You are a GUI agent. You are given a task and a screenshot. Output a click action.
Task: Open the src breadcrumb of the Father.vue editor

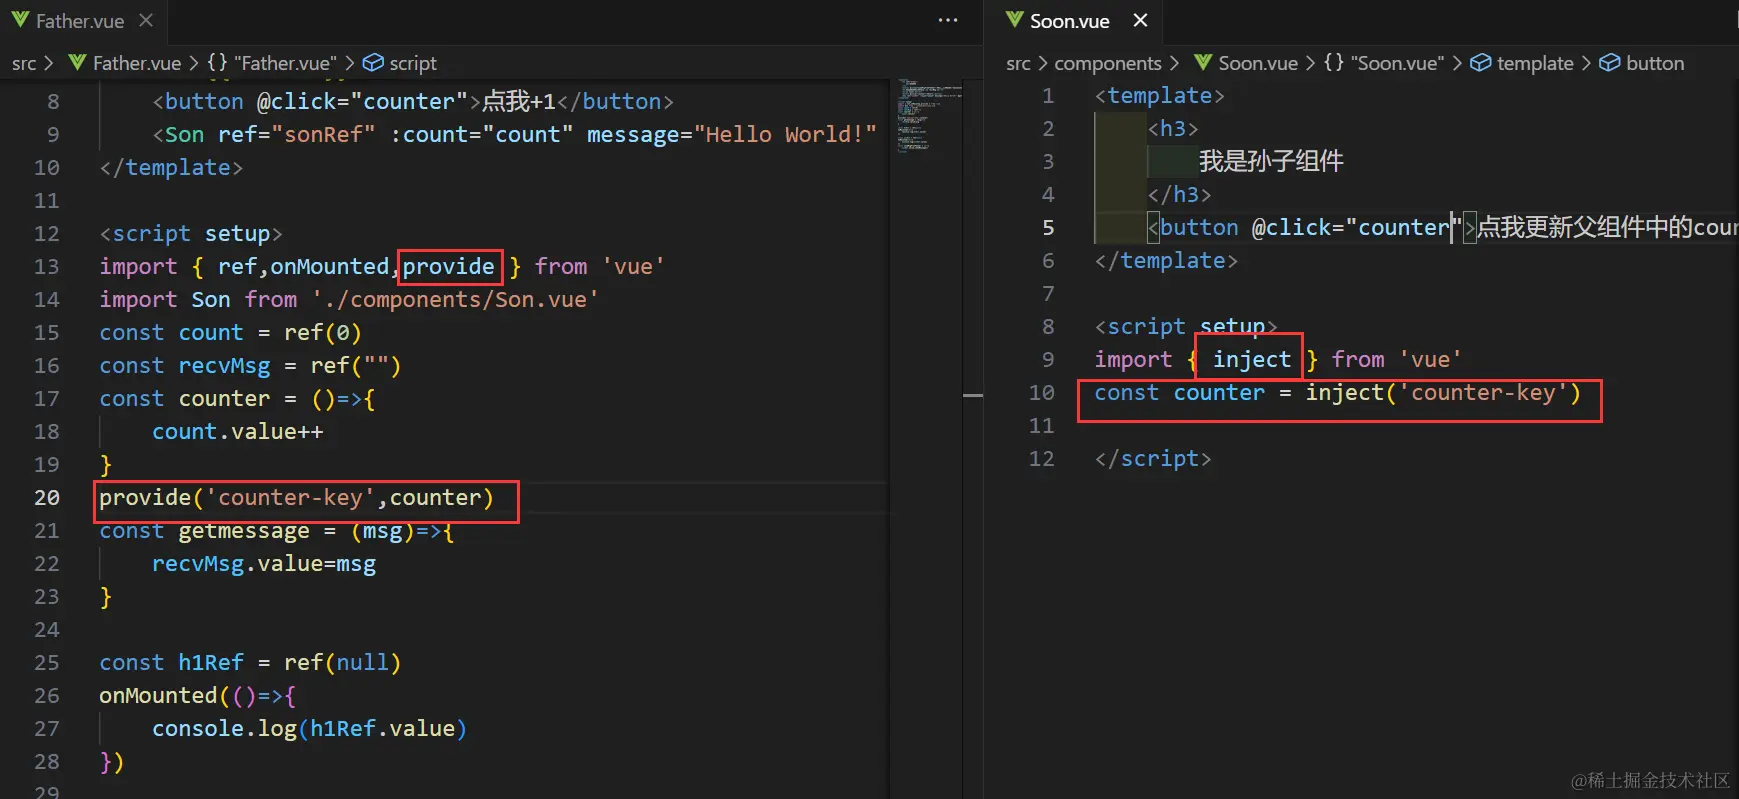(24, 63)
